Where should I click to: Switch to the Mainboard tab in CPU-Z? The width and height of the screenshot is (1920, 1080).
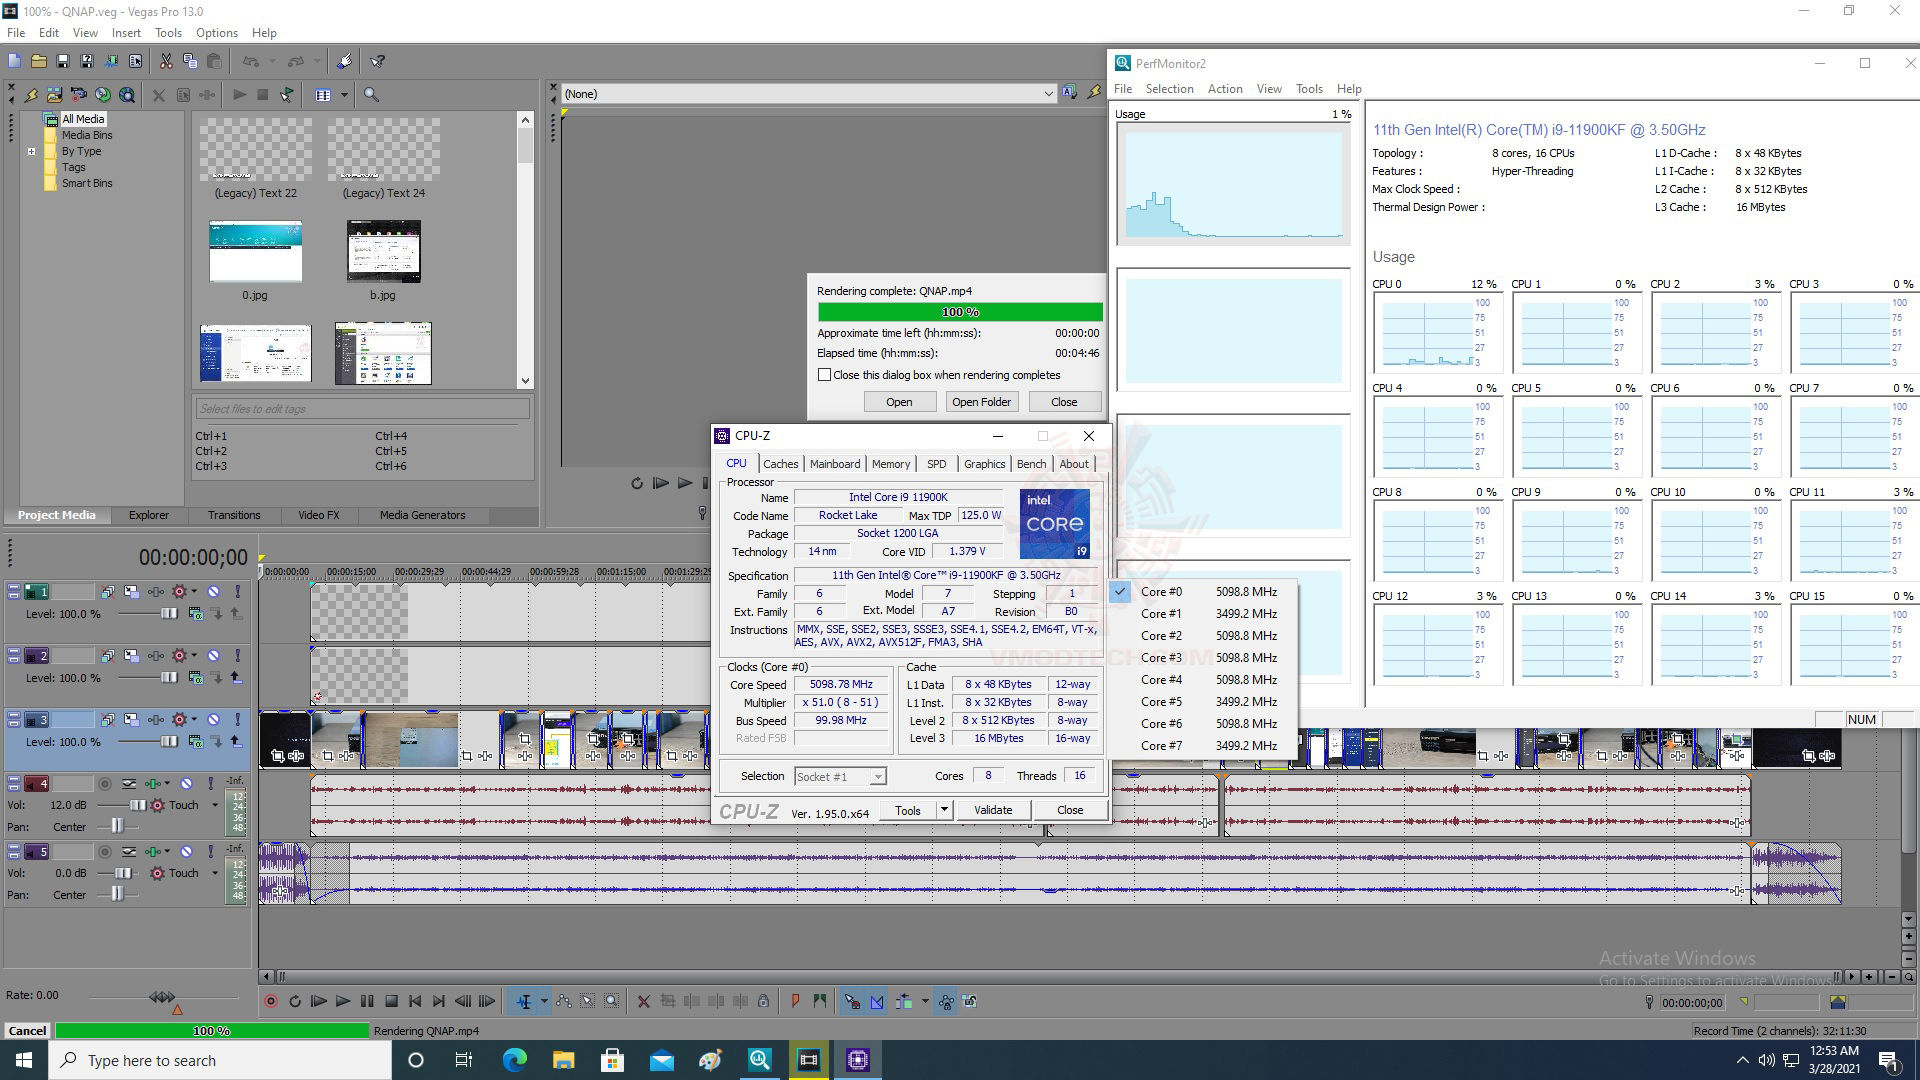coord(834,464)
